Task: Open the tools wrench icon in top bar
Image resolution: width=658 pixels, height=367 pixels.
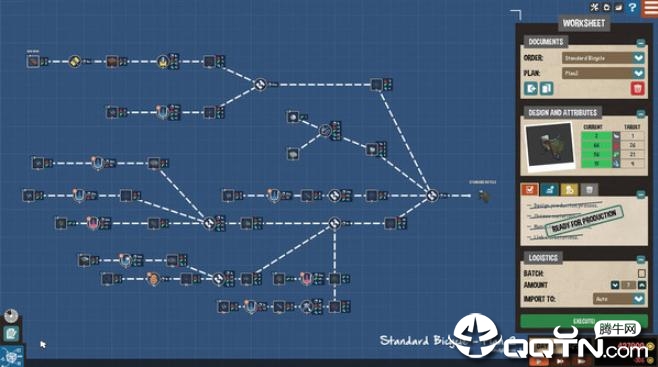Action: pyautogui.click(x=594, y=7)
